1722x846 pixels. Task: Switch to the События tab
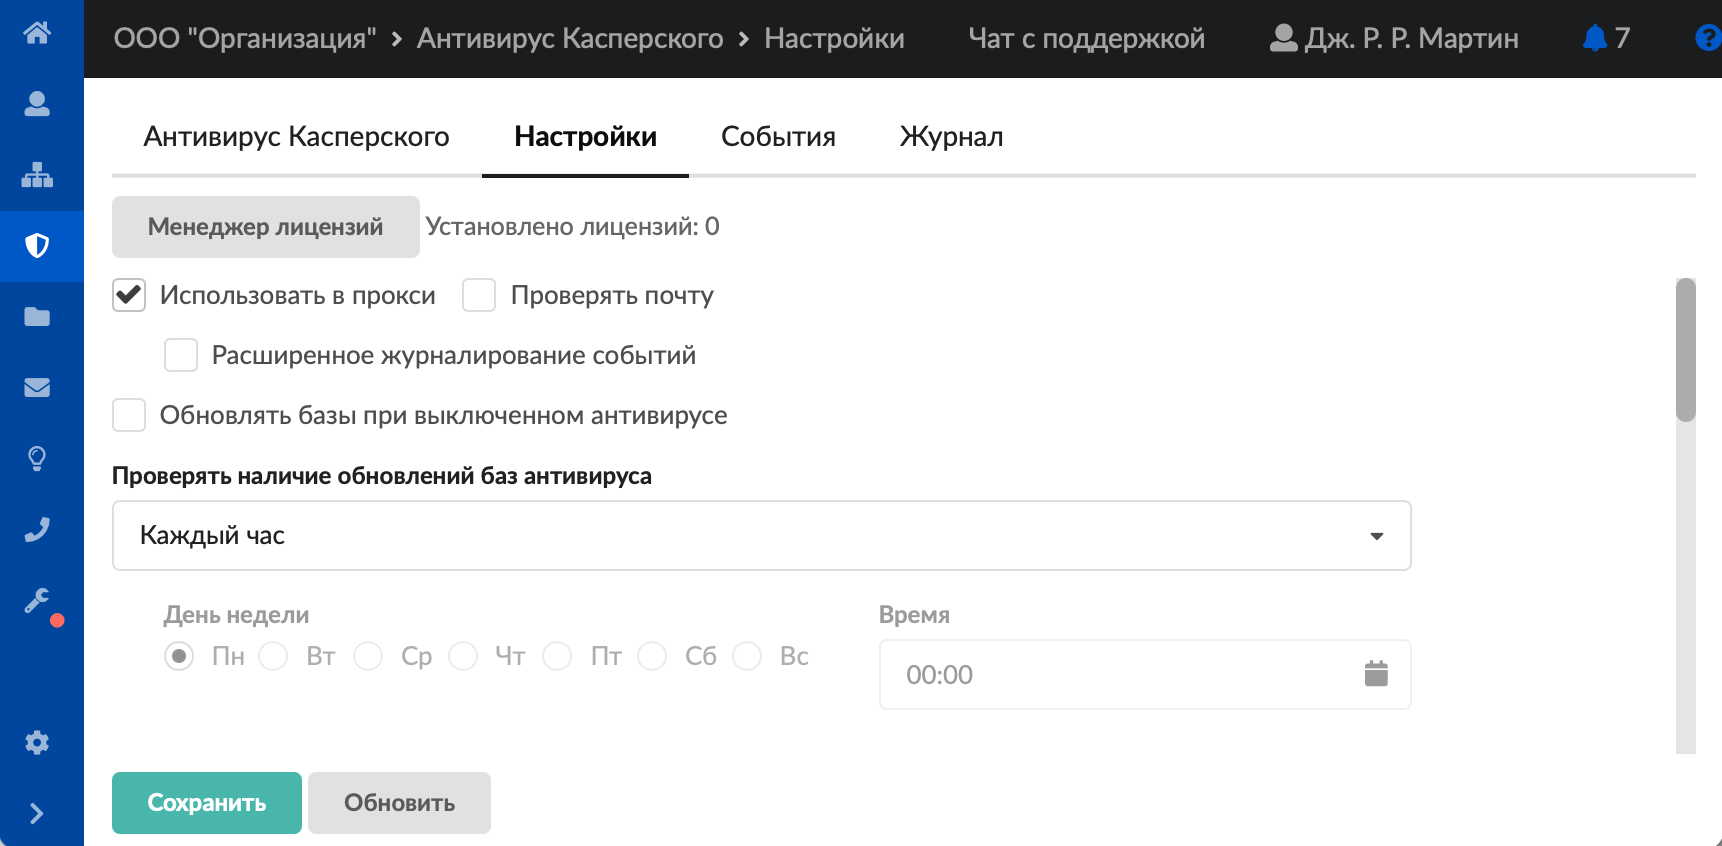778,136
